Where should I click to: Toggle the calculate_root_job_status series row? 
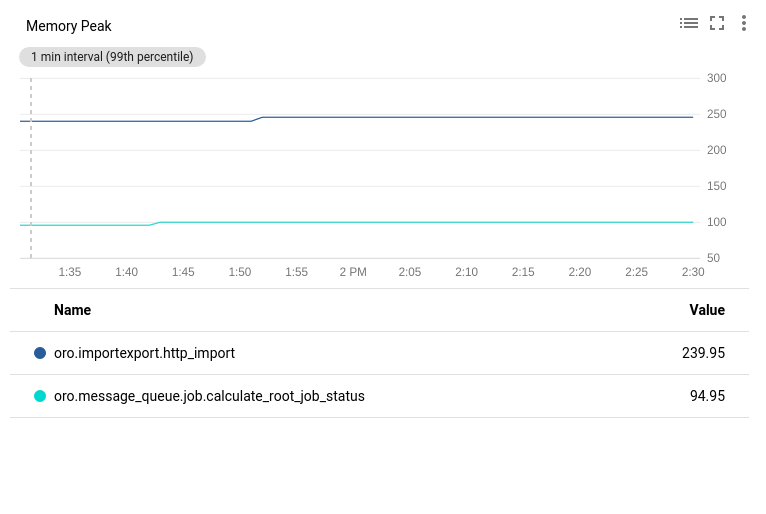208,396
